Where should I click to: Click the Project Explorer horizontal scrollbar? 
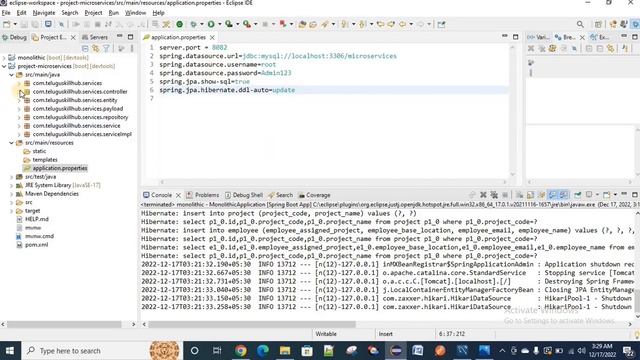coord(64,324)
